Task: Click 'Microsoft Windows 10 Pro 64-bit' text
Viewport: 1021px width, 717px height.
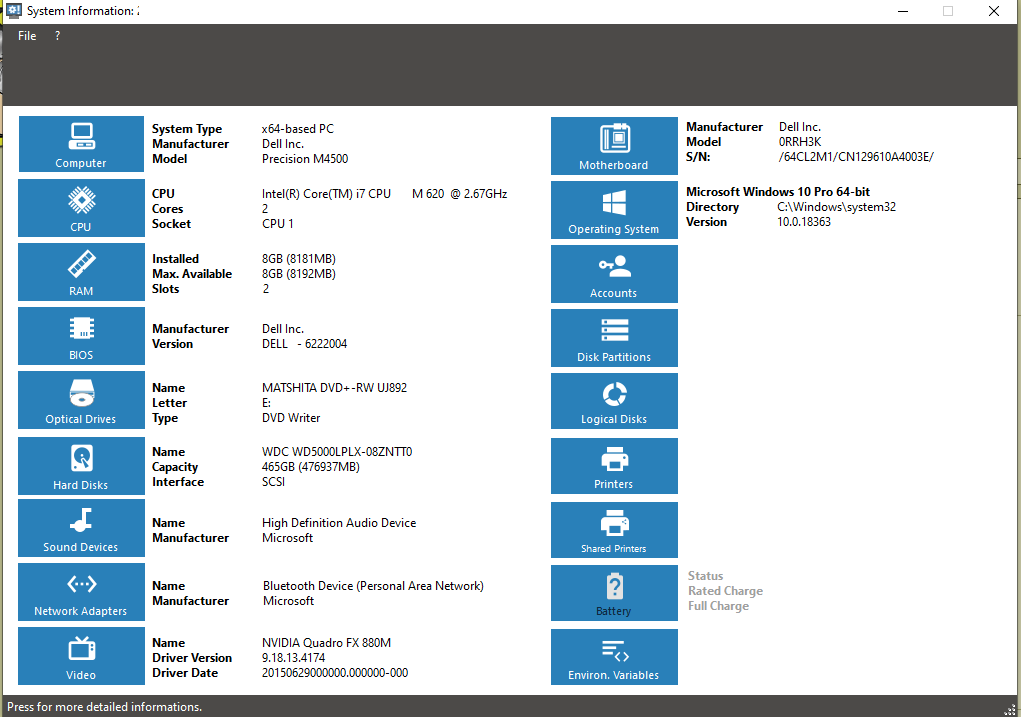Action: tap(777, 192)
